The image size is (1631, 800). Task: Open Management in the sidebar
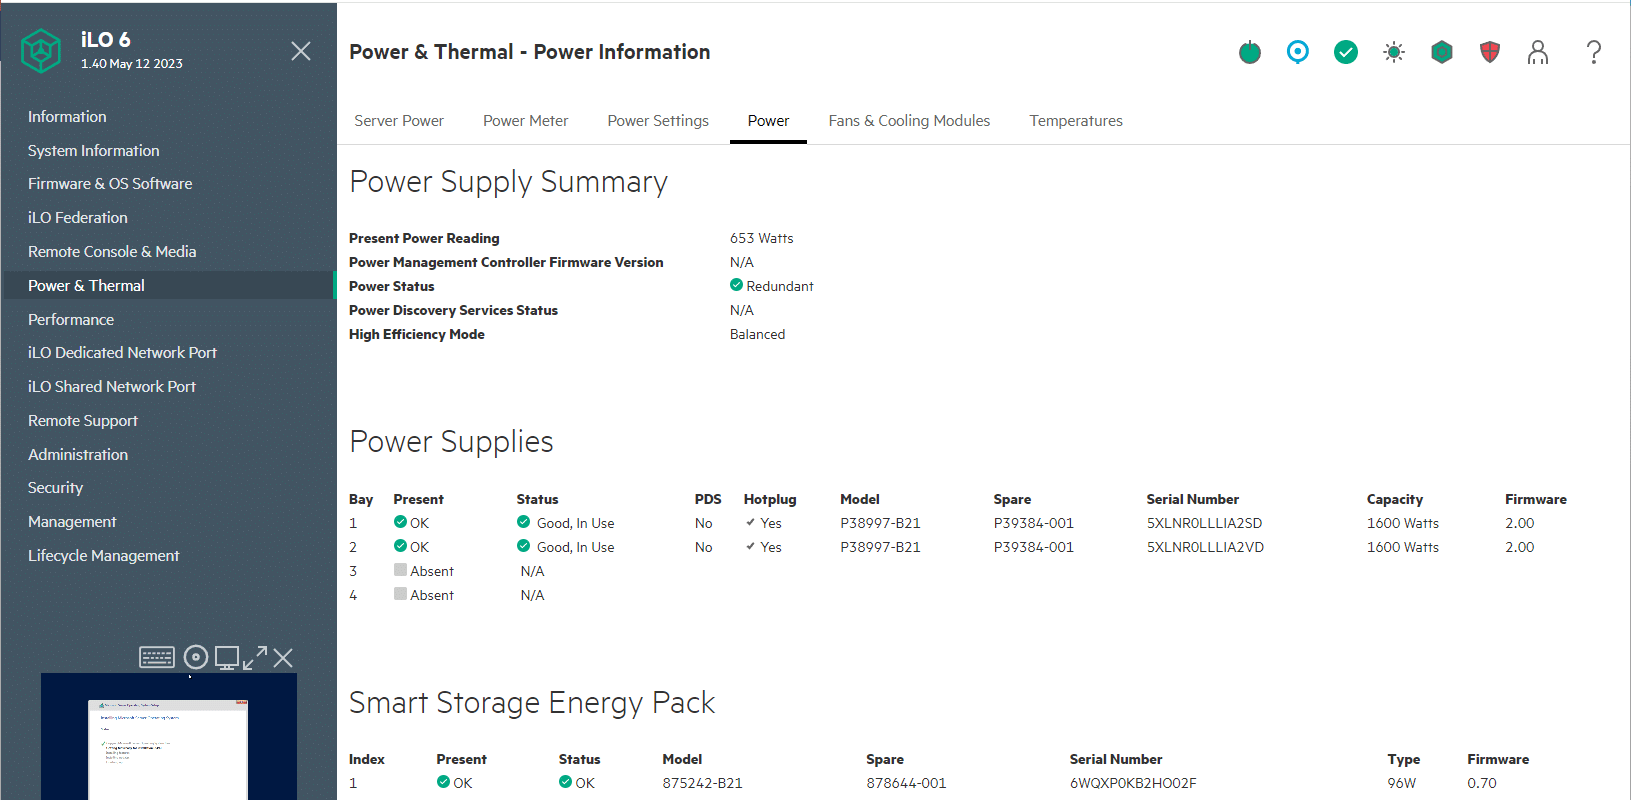pos(72,522)
